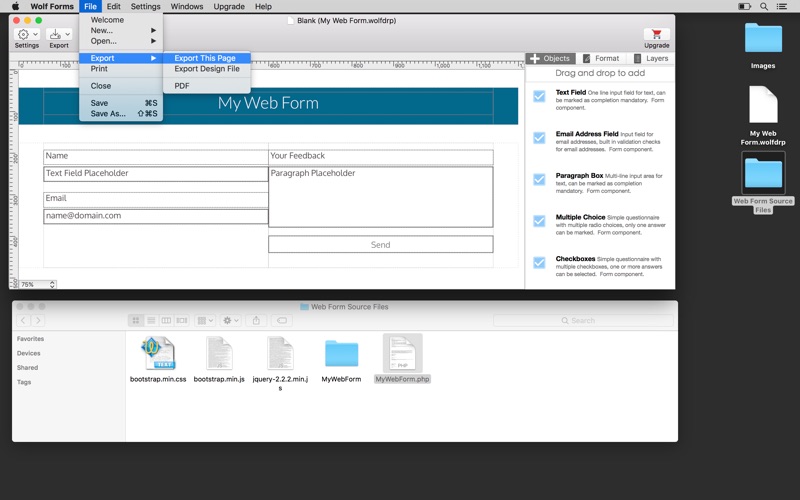
Task: Switch to the Layers tab
Action: click(x=651, y=58)
